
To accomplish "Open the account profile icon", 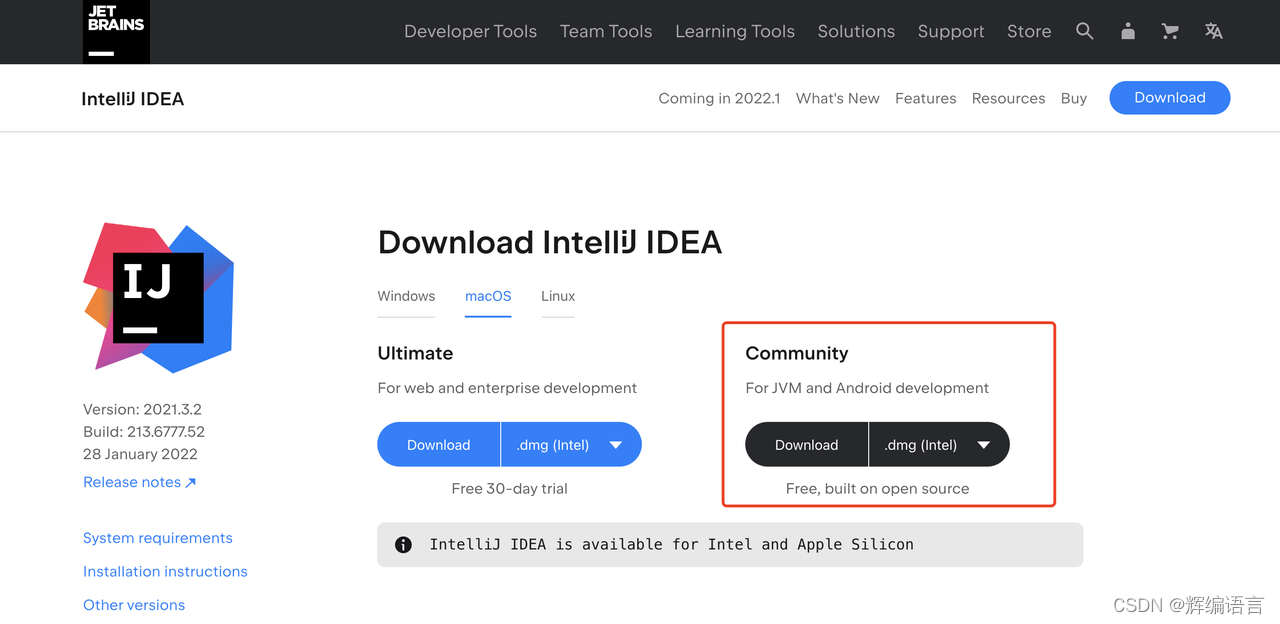I will pos(1128,31).
